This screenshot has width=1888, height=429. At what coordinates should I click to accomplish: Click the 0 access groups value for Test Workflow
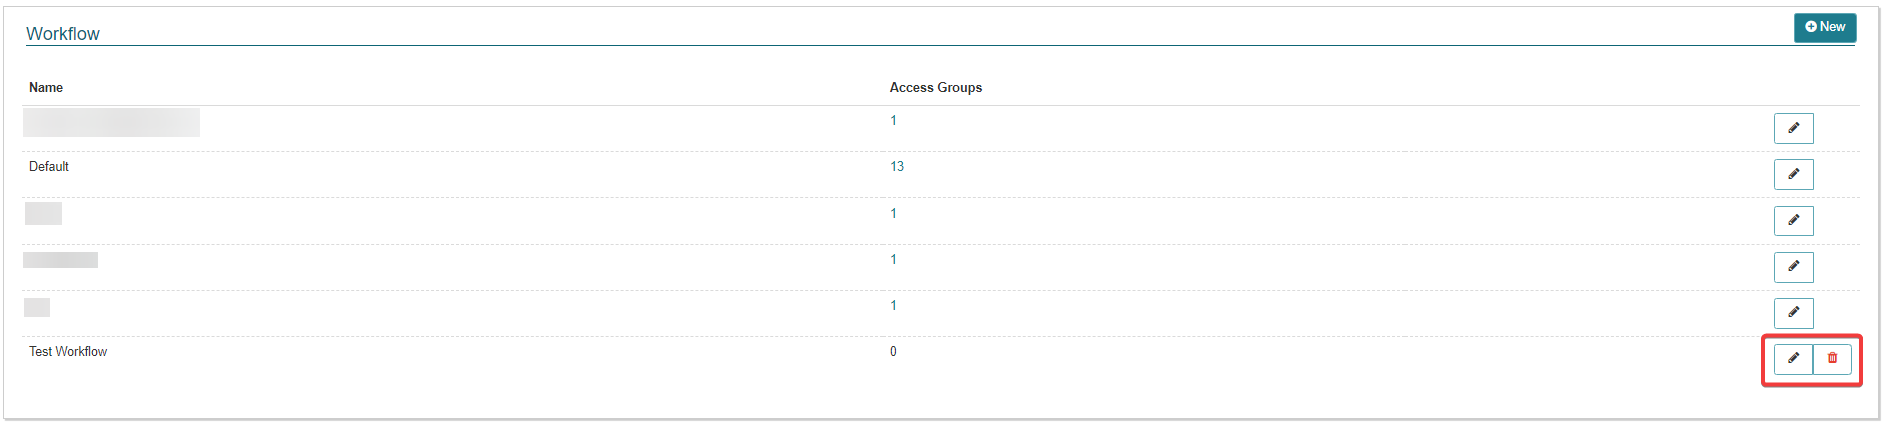[893, 352]
